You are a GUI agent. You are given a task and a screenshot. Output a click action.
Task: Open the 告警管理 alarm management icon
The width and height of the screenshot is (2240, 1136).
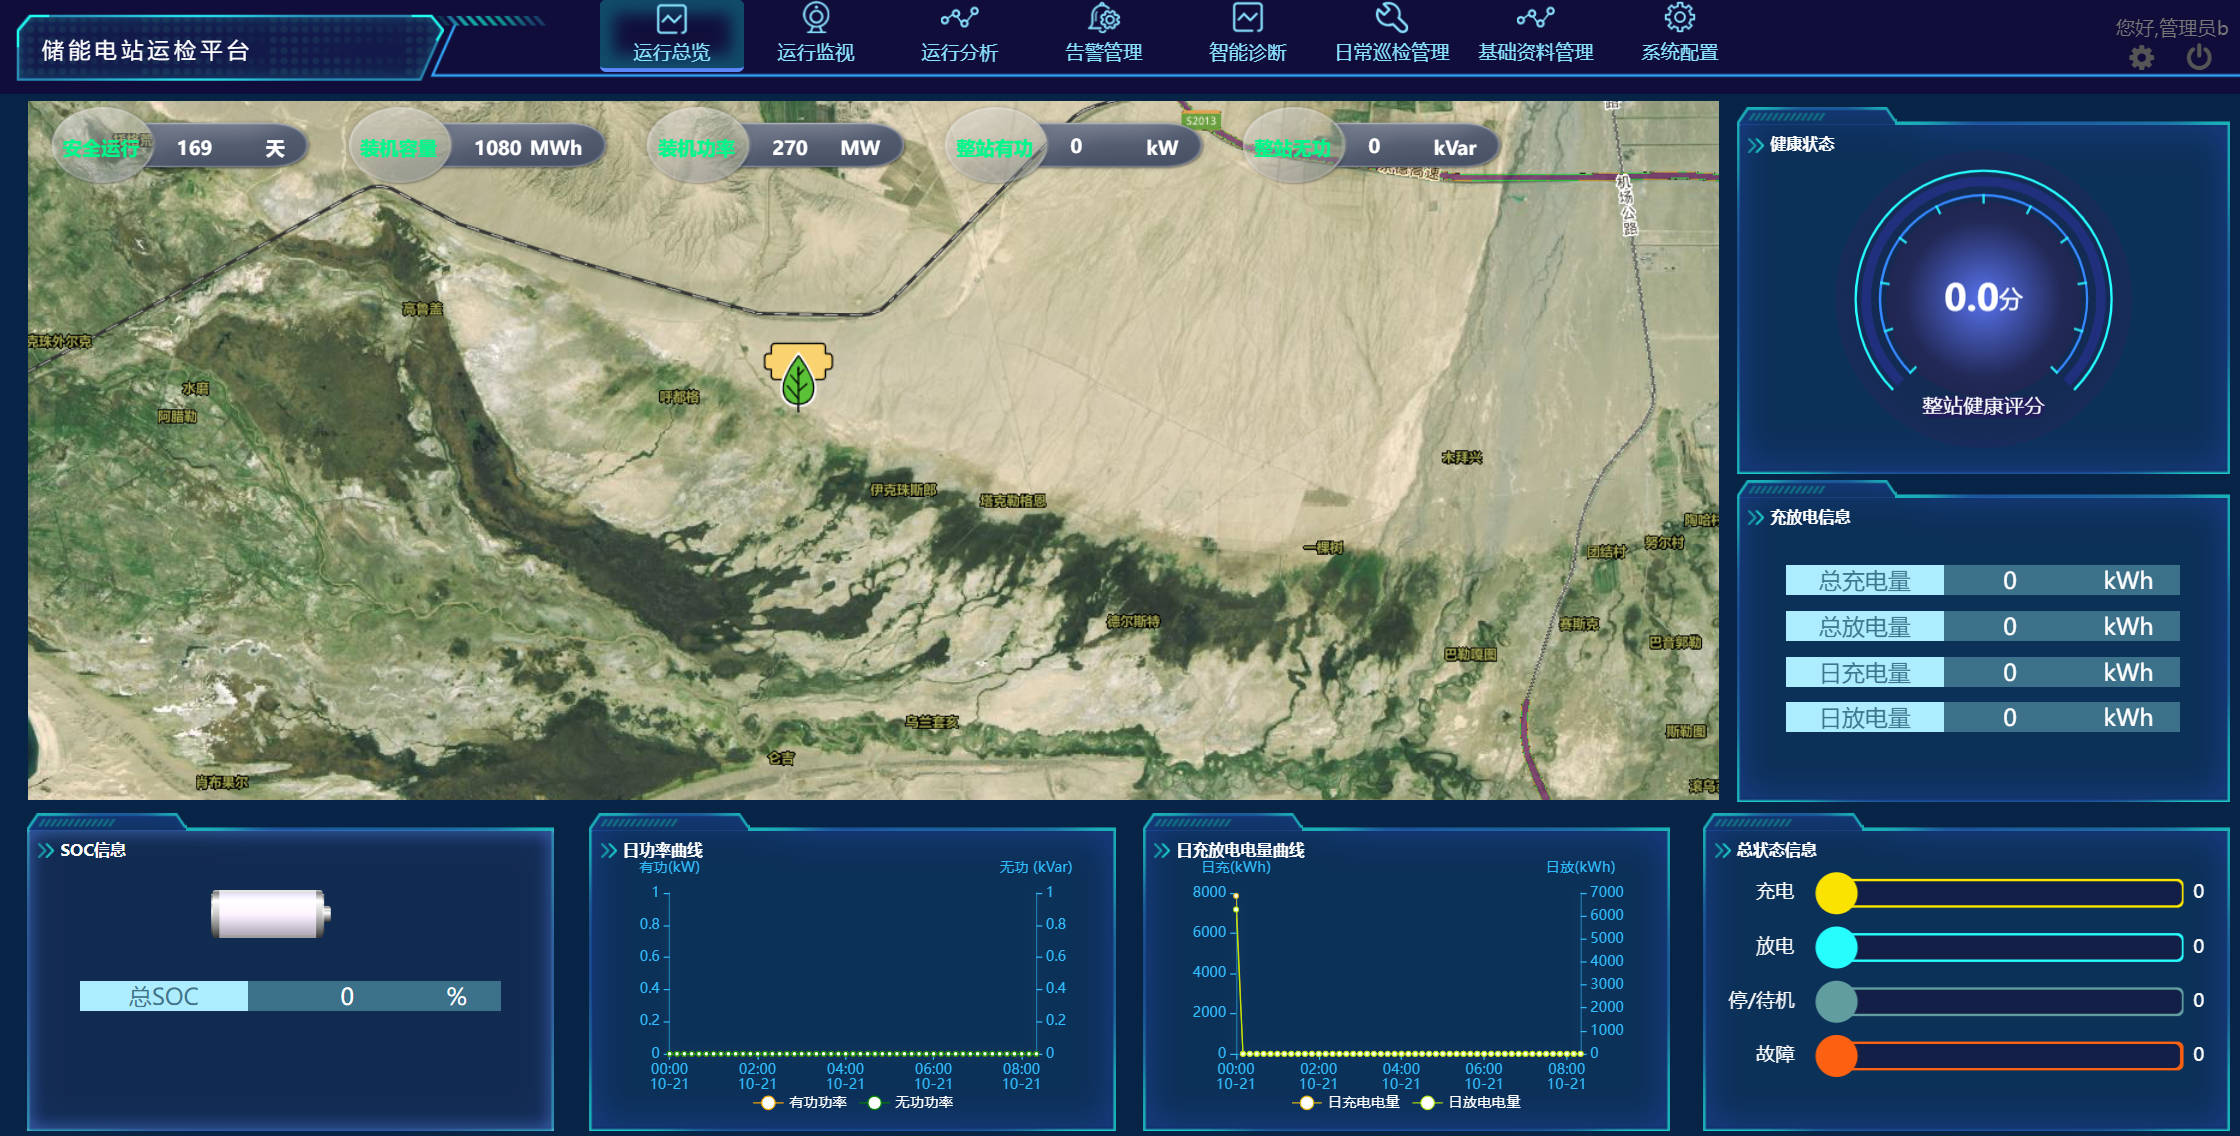point(1103,18)
